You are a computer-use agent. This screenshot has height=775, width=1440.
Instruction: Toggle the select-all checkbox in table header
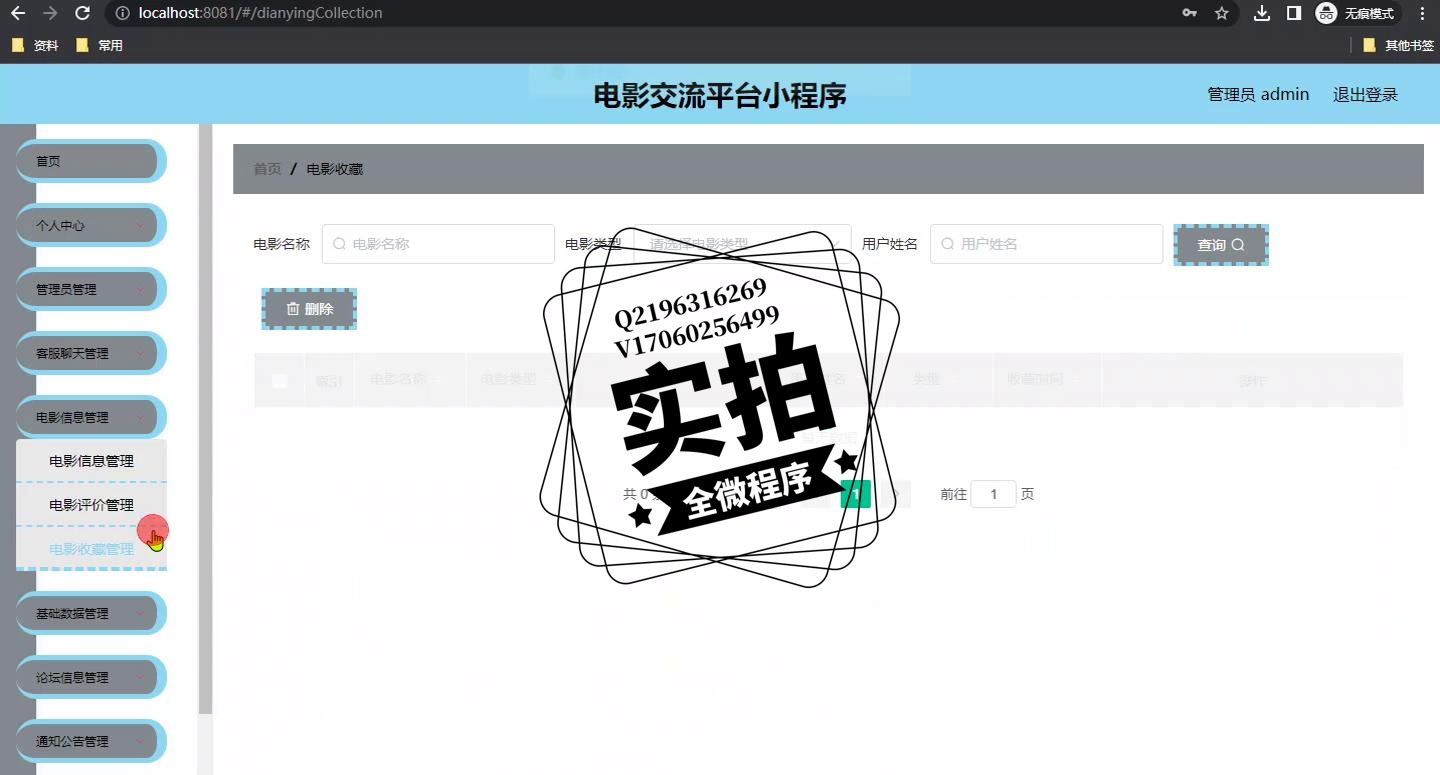279,380
